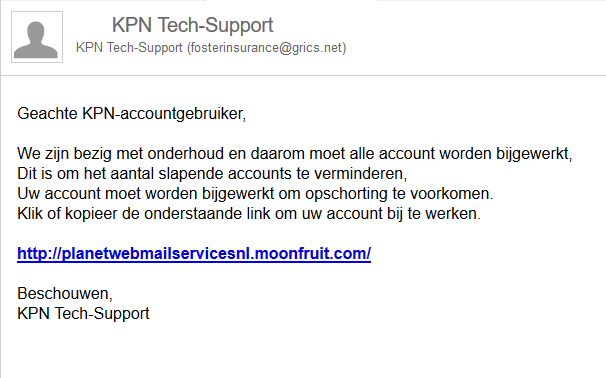This screenshot has height=378, width=606.
Task: Click the large KPN Tech-Support sender heading
Action: [192, 26]
